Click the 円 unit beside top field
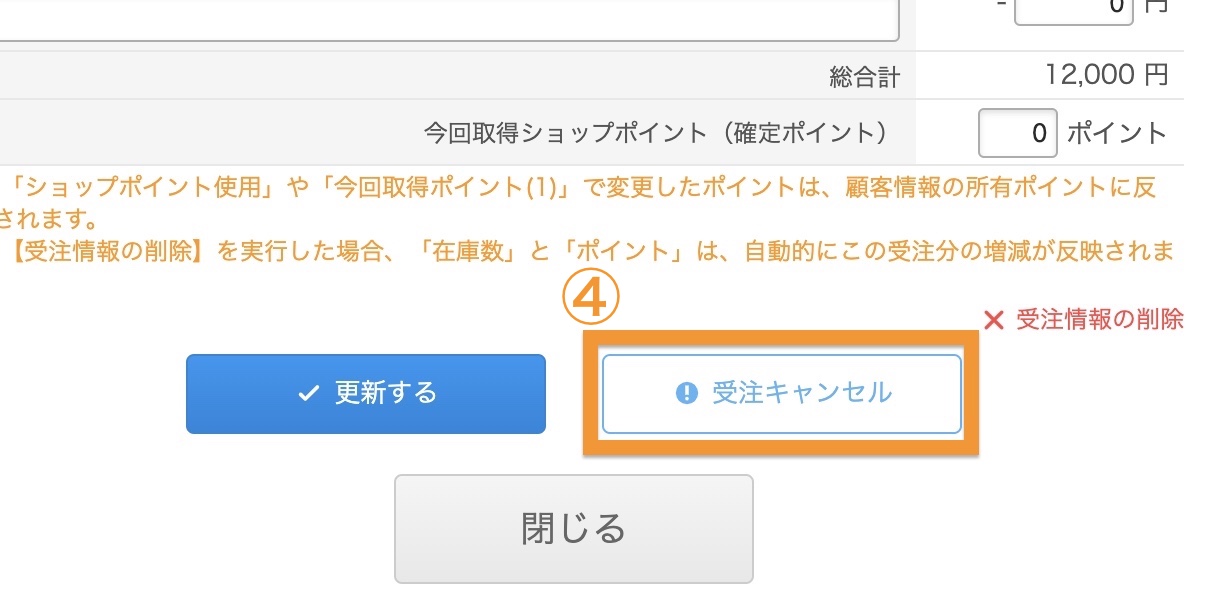The width and height of the screenshot is (1210, 598). coord(1156,6)
